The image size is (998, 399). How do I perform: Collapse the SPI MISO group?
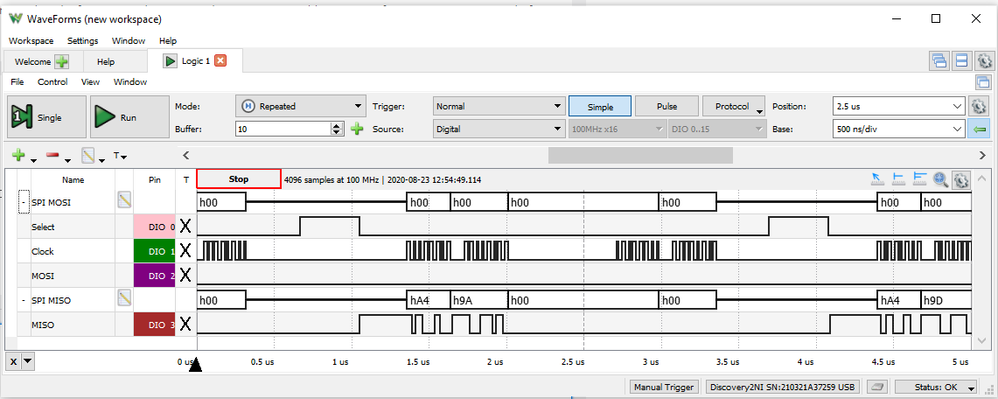point(24,300)
